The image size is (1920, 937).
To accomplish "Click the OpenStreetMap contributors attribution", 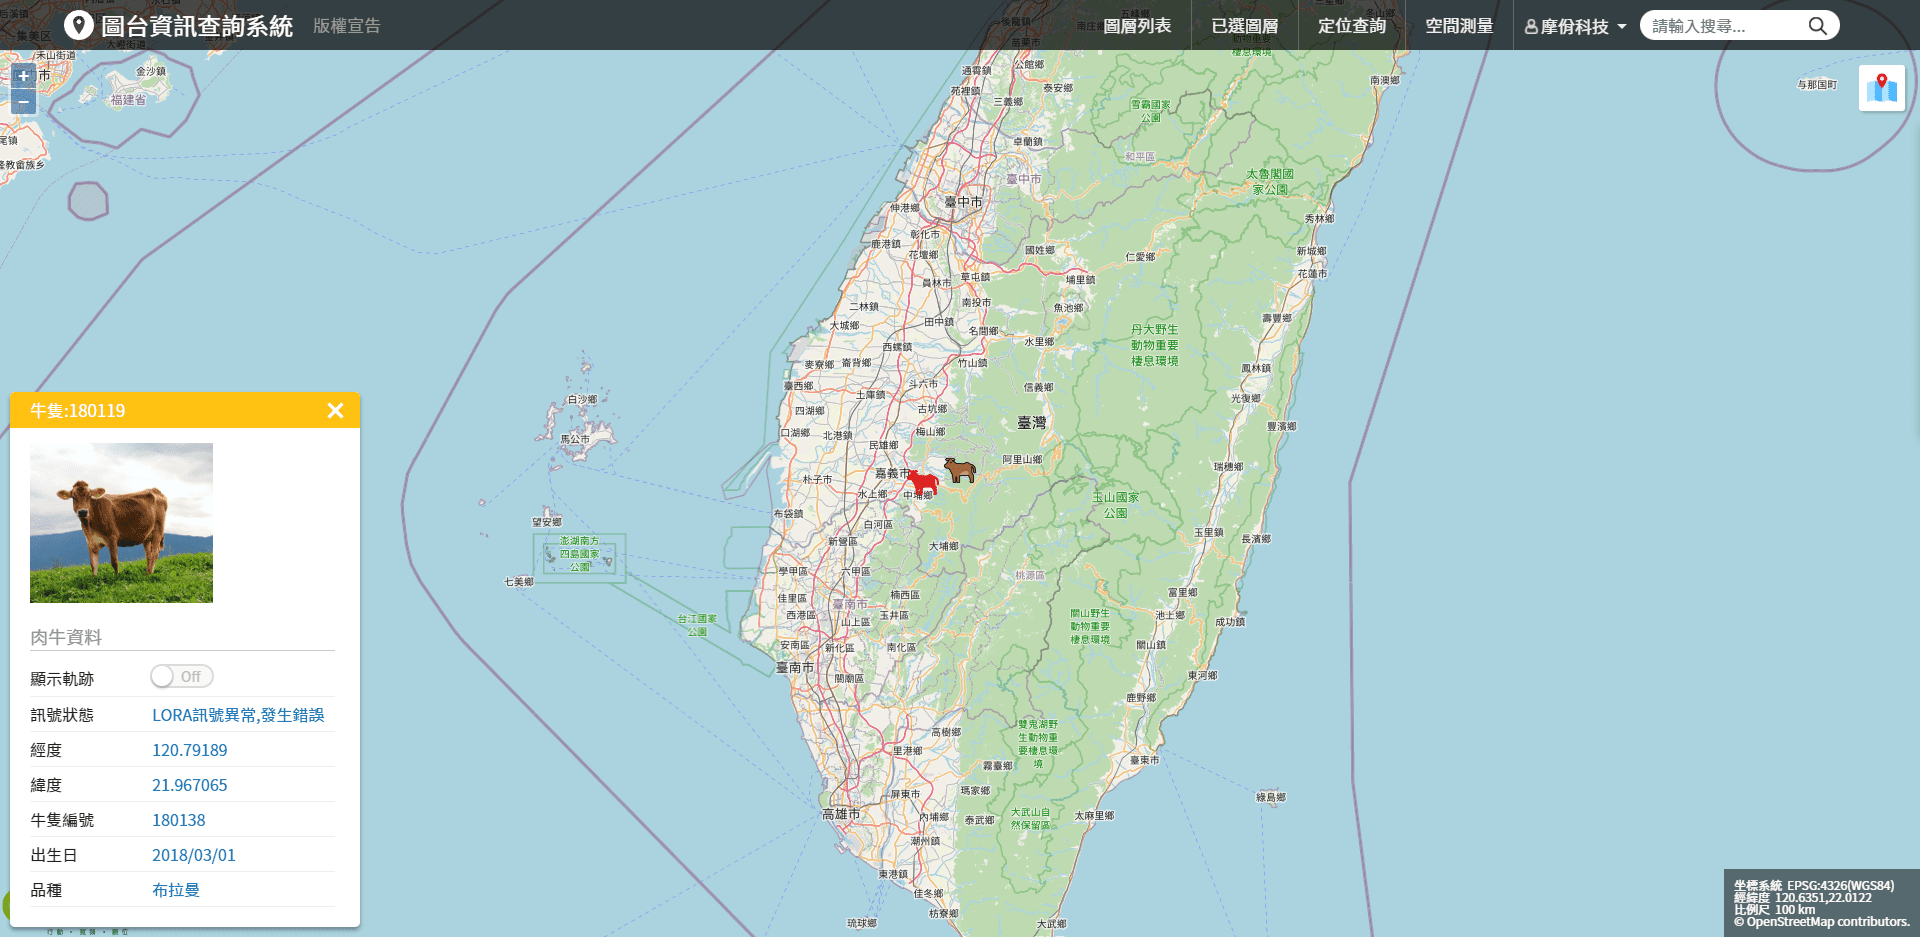I will click(1822, 922).
